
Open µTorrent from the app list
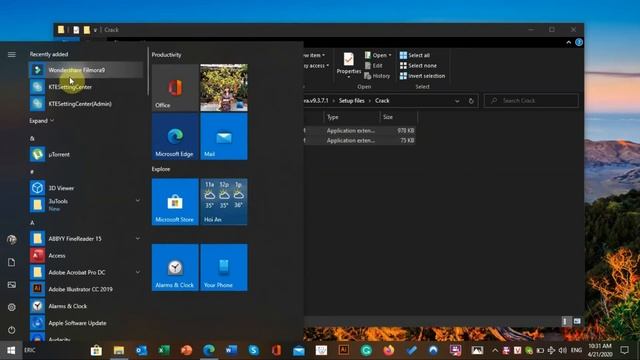(x=86, y=154)
